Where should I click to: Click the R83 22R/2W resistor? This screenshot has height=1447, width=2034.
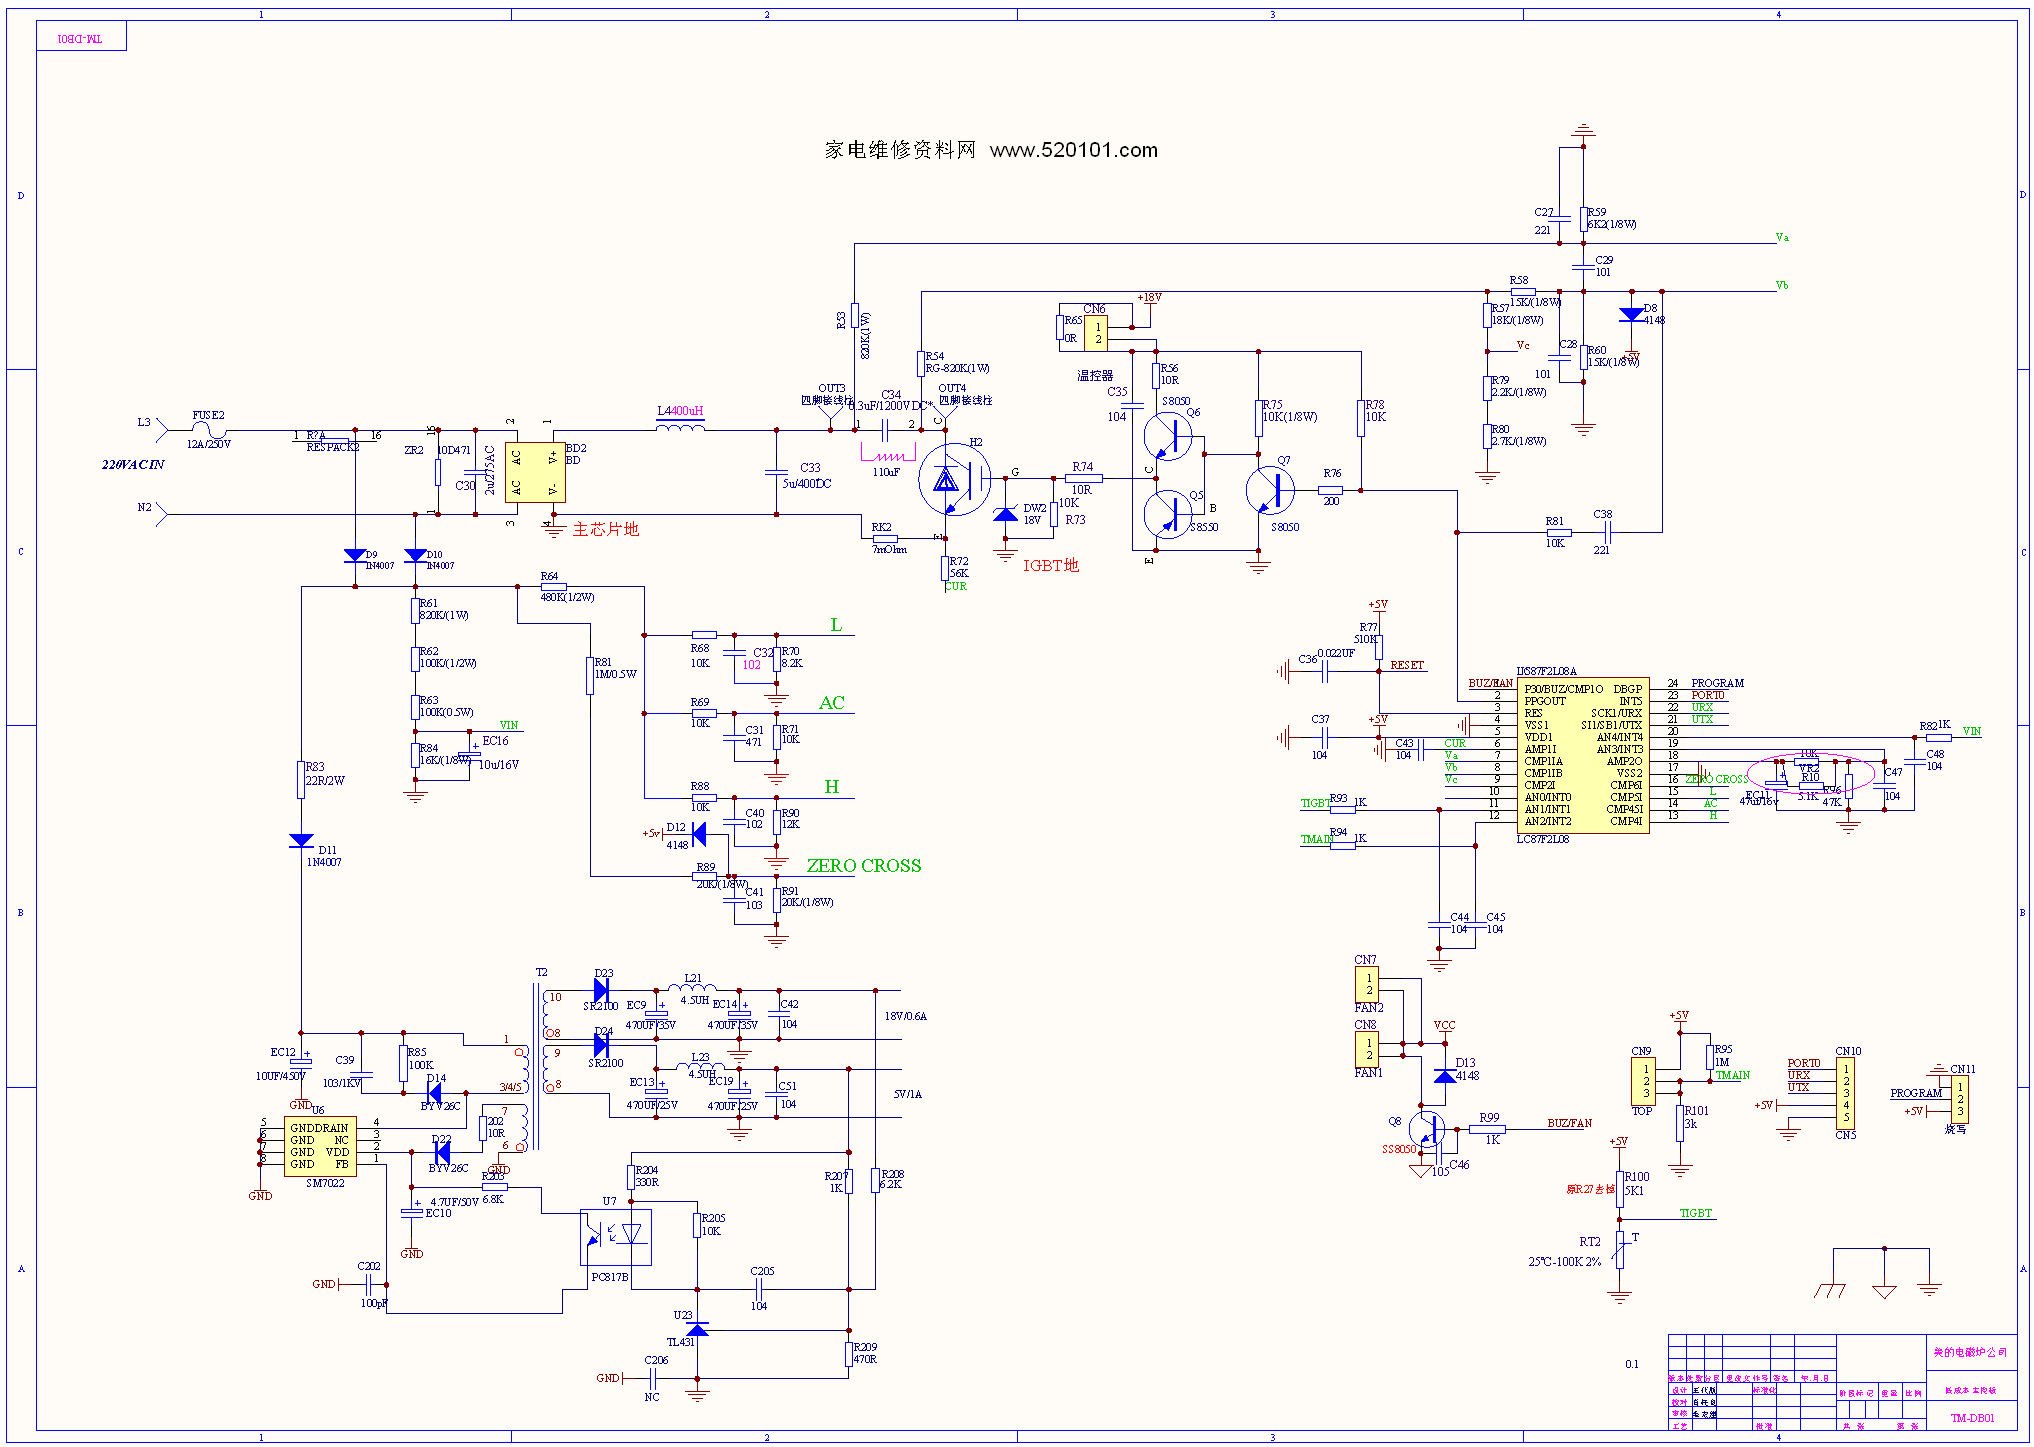[x=301, y=780]
